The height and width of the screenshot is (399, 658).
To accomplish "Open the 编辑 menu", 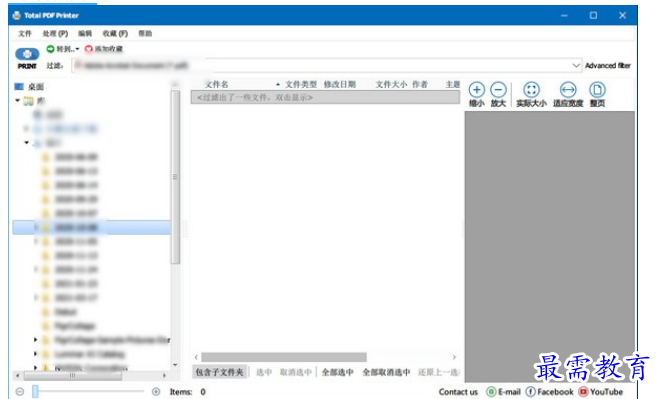I will (x=85, y=34).
